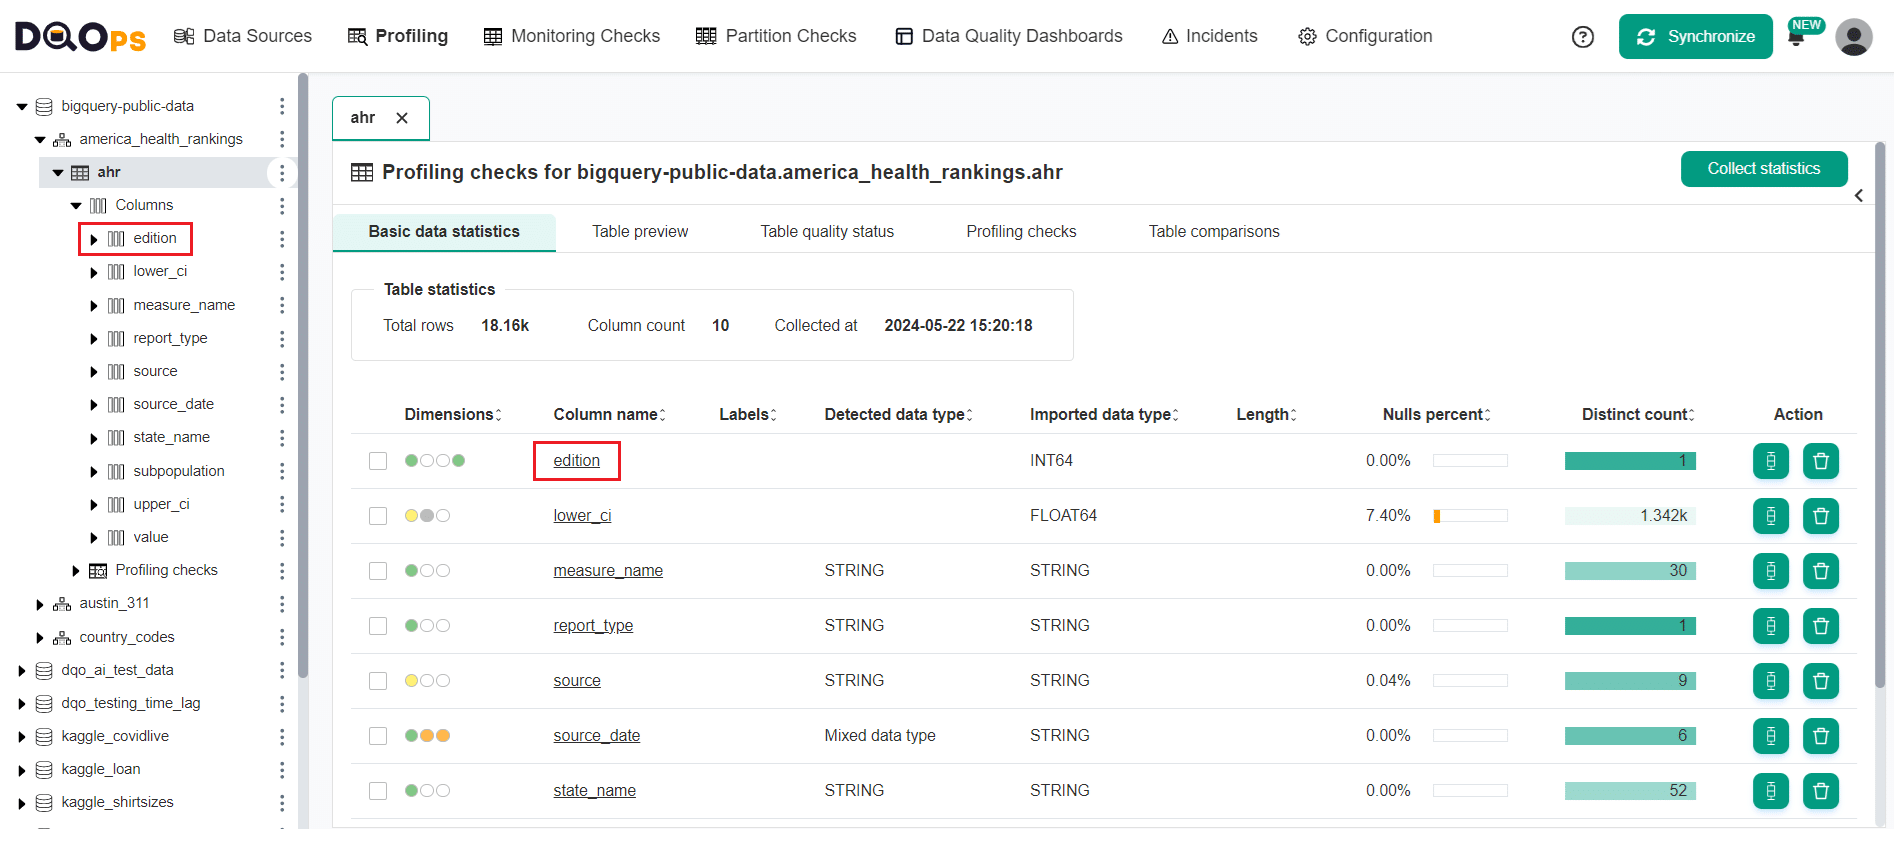This screenshot has height=841, width=1899.
Task: Sort by the Distinct count column header
Action: click(x=1638, y=415)
